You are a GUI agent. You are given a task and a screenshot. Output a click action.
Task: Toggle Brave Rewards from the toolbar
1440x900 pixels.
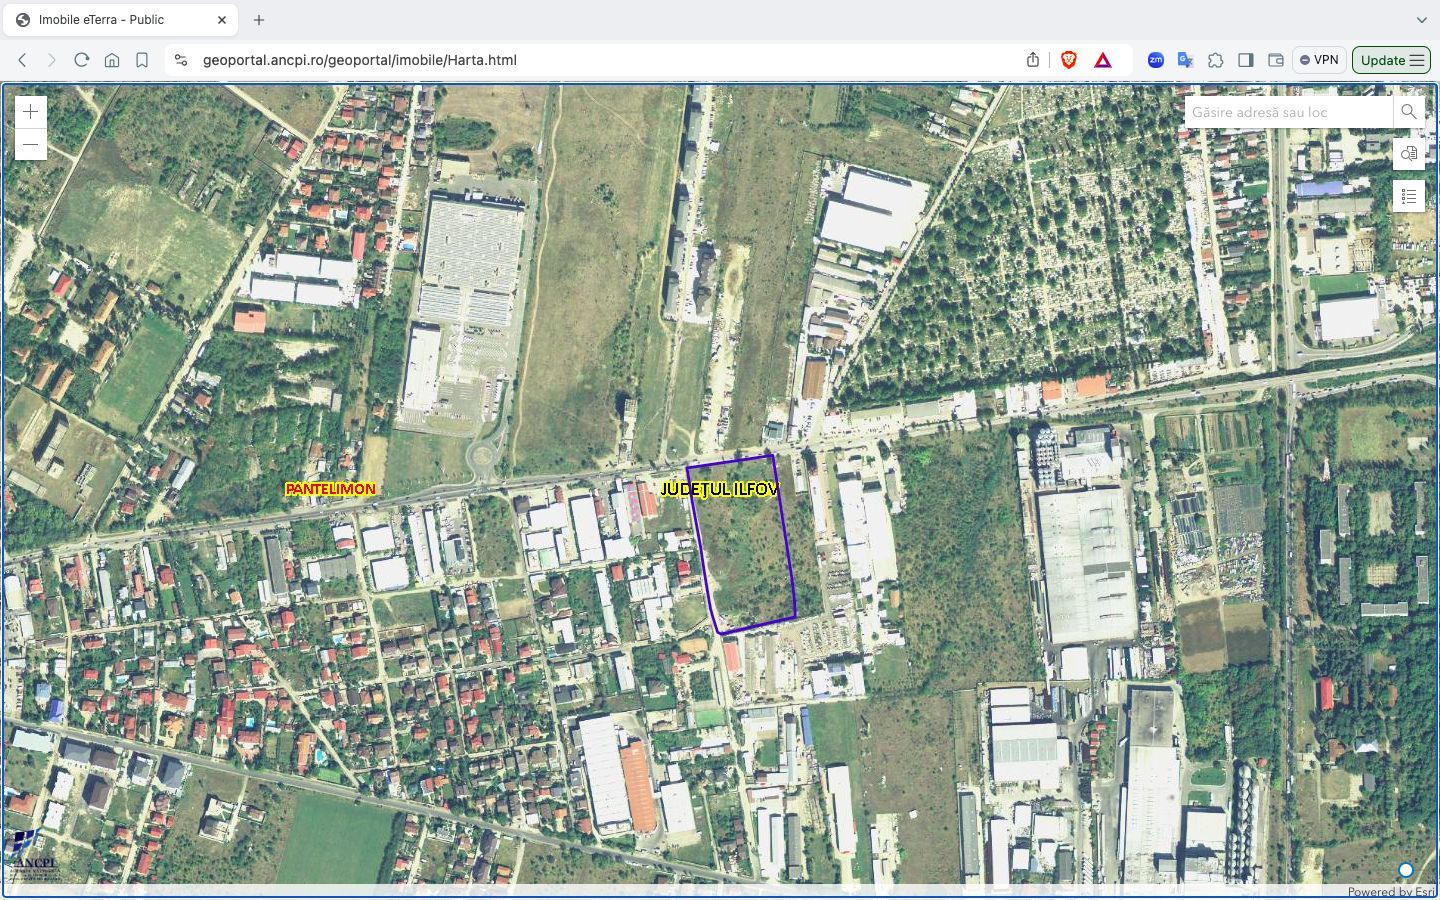click(x=1101, y=60)
